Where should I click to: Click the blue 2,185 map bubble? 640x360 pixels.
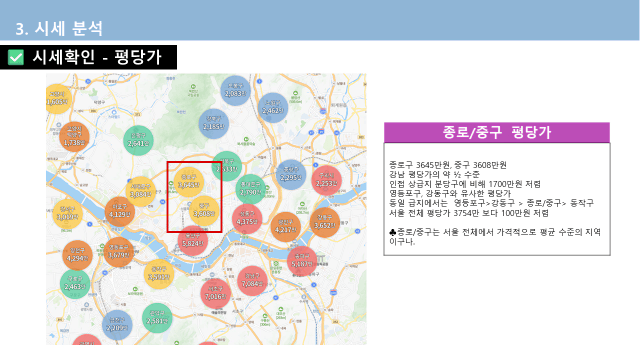[213, 124]
